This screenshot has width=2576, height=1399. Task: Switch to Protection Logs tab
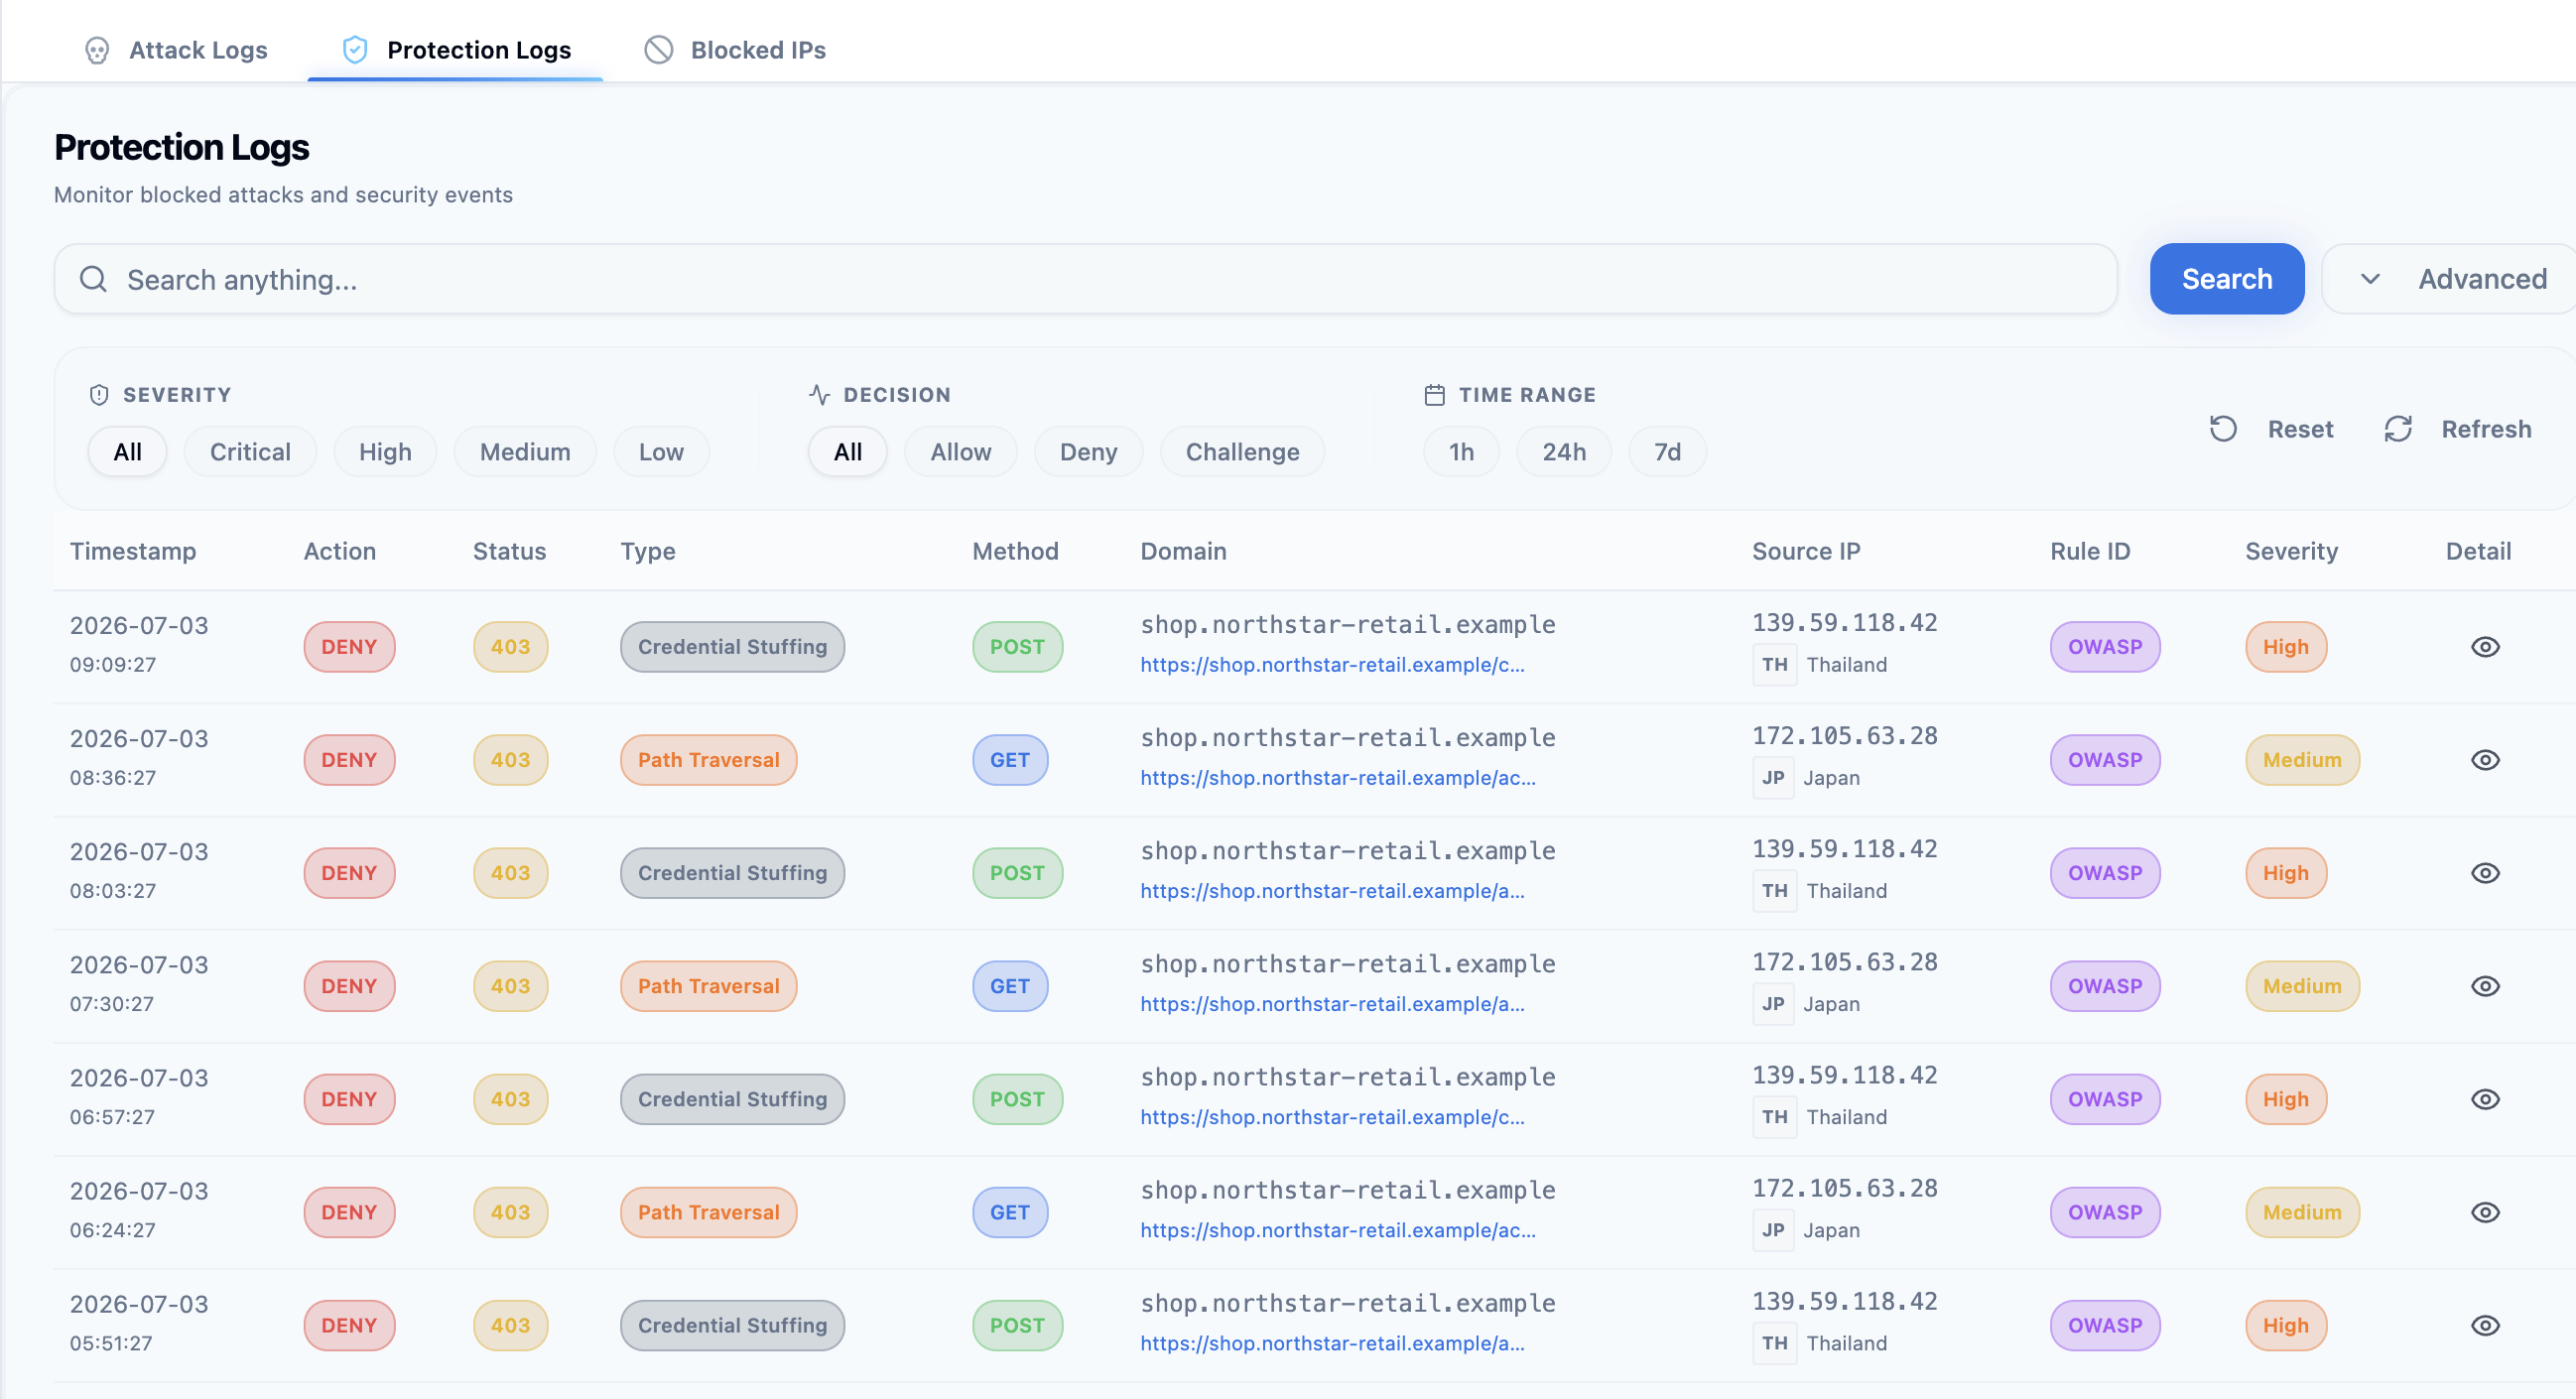tap(456, 50)
